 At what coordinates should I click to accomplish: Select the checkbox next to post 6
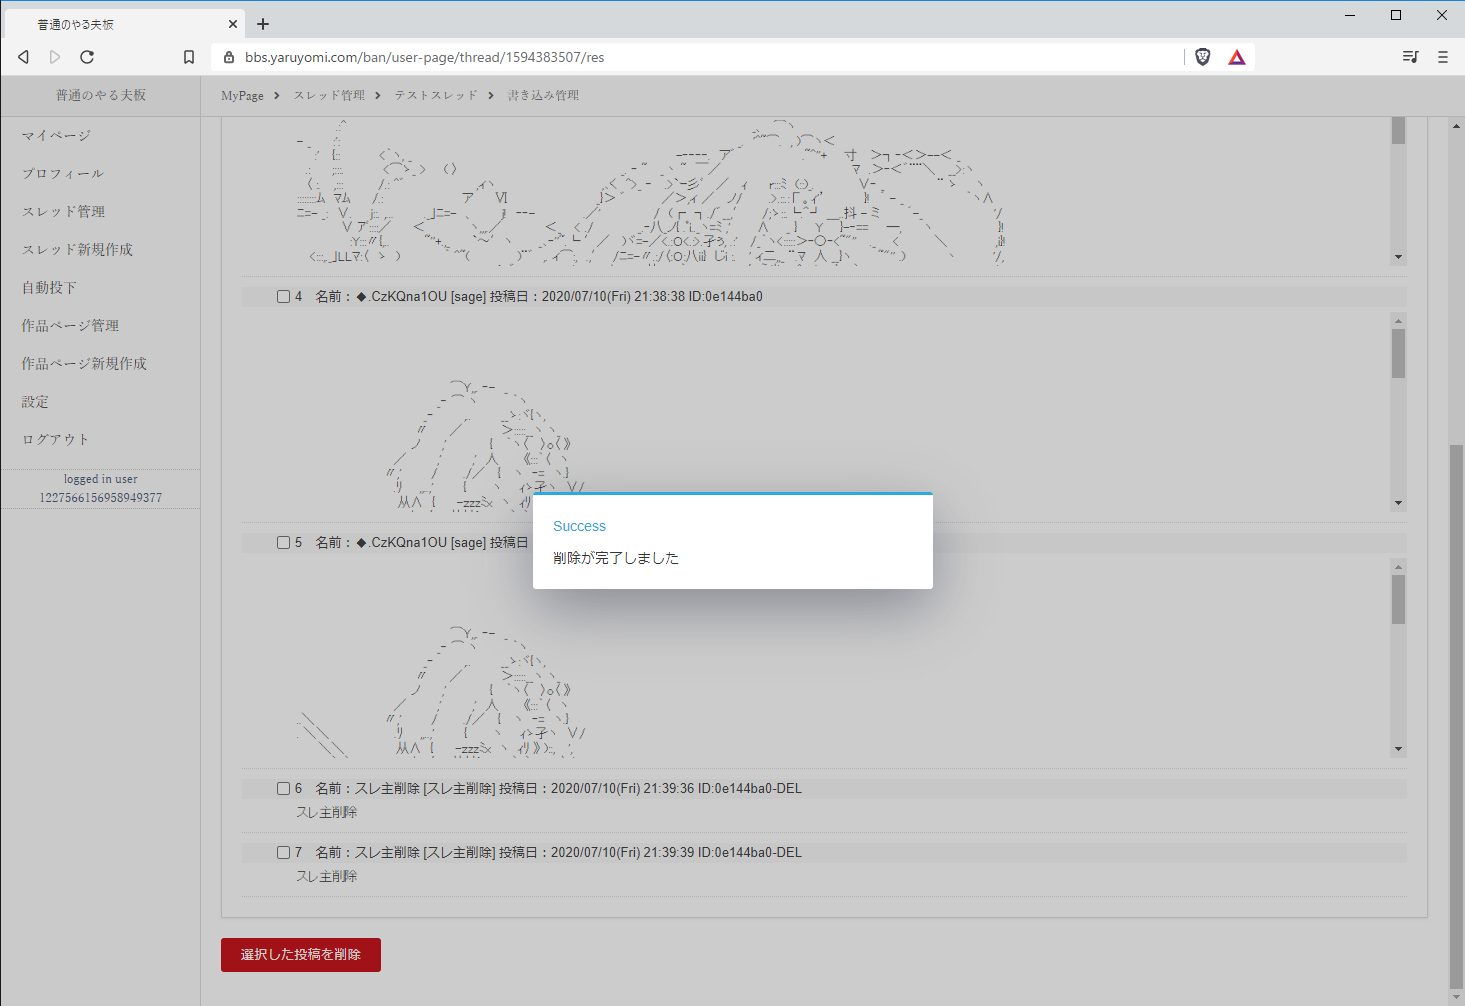283,788
